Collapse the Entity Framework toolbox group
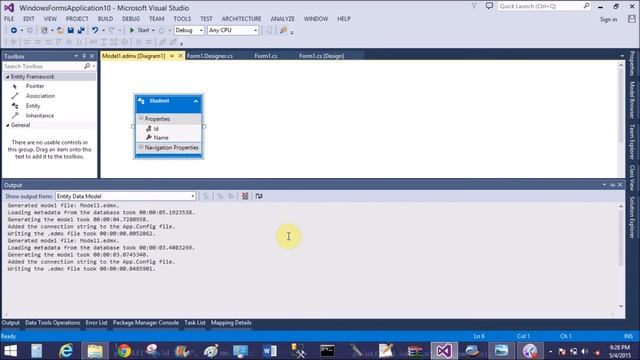640x360 pixels. coord(7,77)
